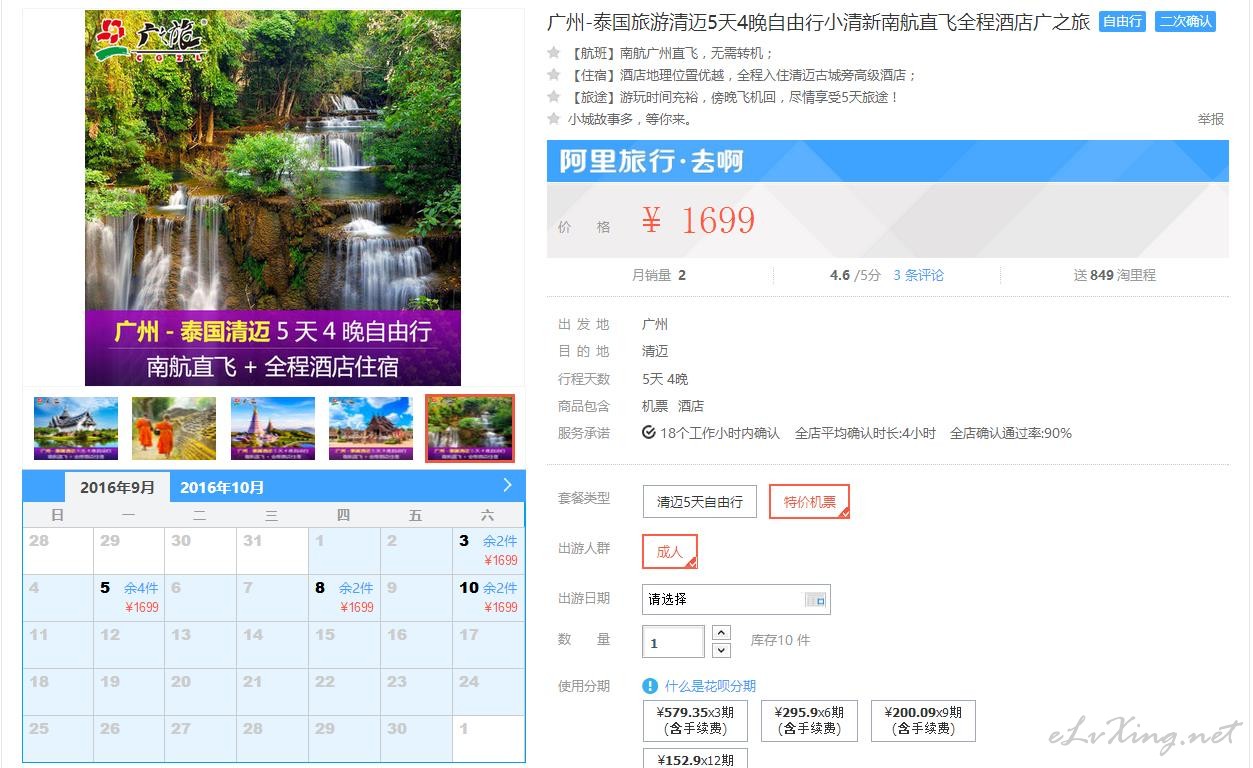Choose the ¥579.35x3期 installment plan

(x=695, y=720)
